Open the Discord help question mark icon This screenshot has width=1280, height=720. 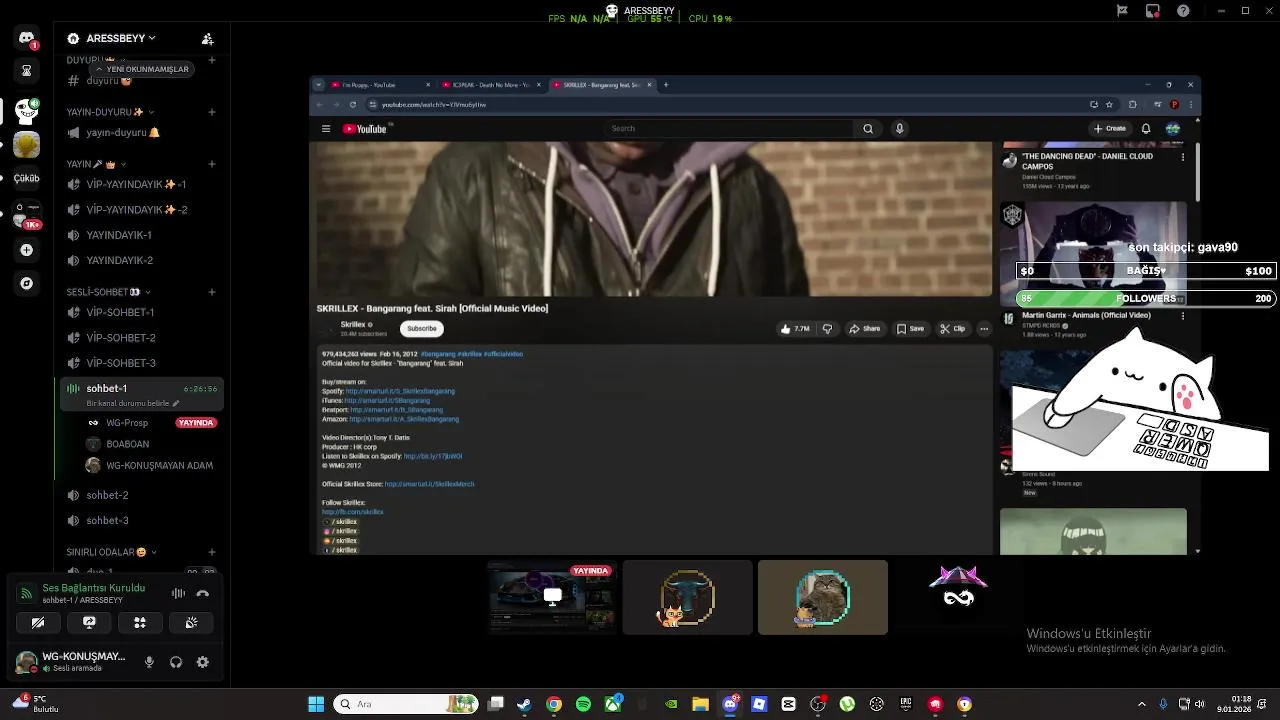coord(1183,11)
